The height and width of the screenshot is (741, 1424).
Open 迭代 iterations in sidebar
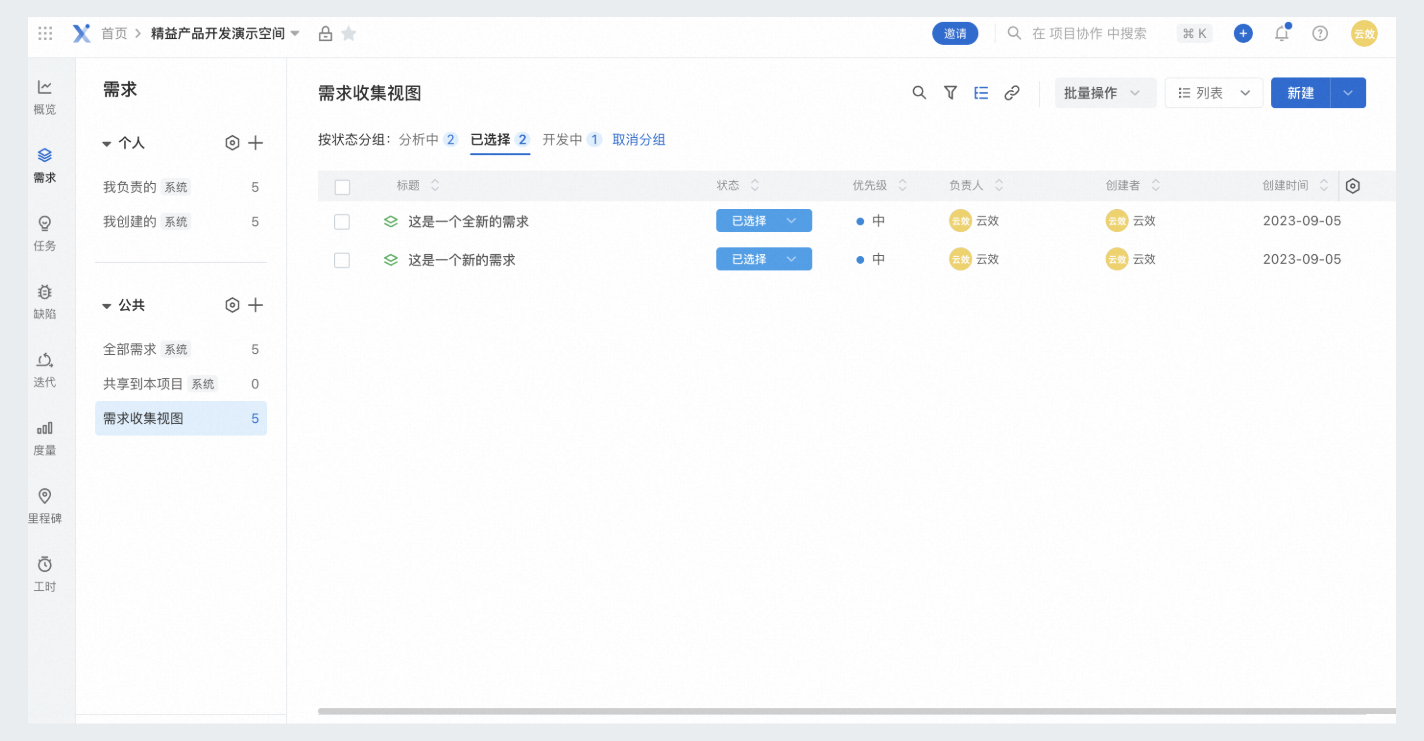tap(45, 369)
